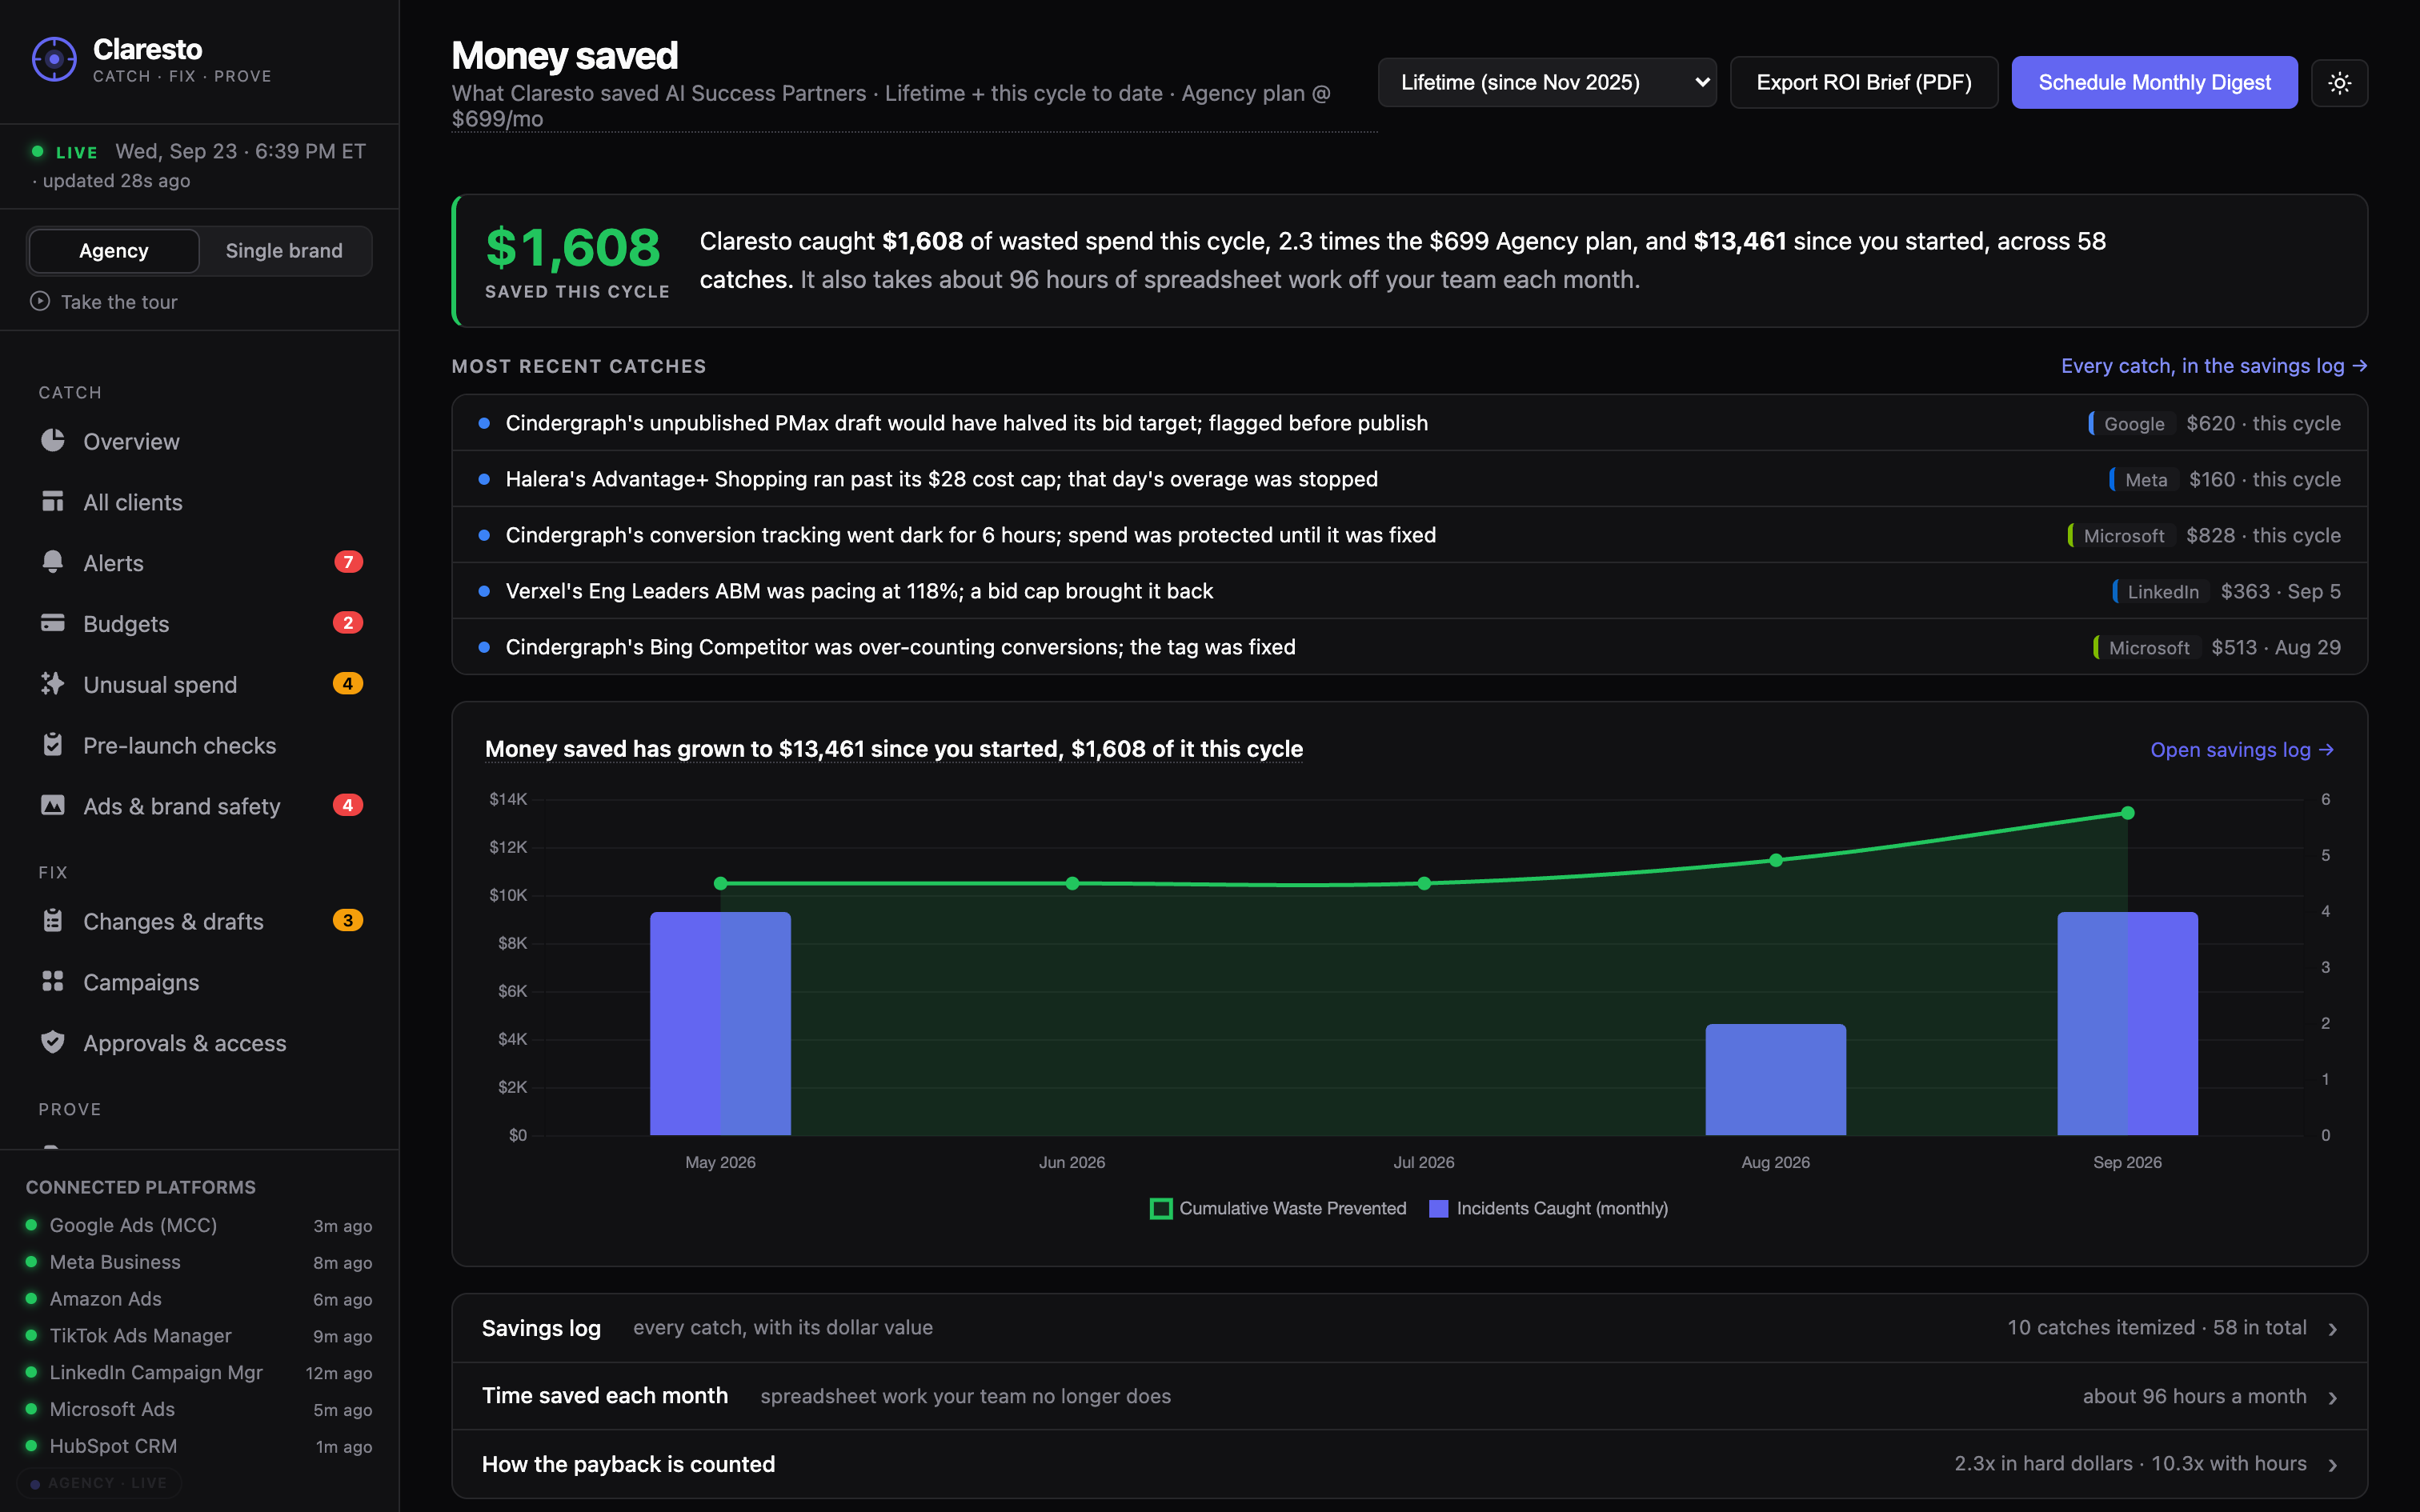Click the Aug 2026 cumulative data point

click(x=1776, y=860)
